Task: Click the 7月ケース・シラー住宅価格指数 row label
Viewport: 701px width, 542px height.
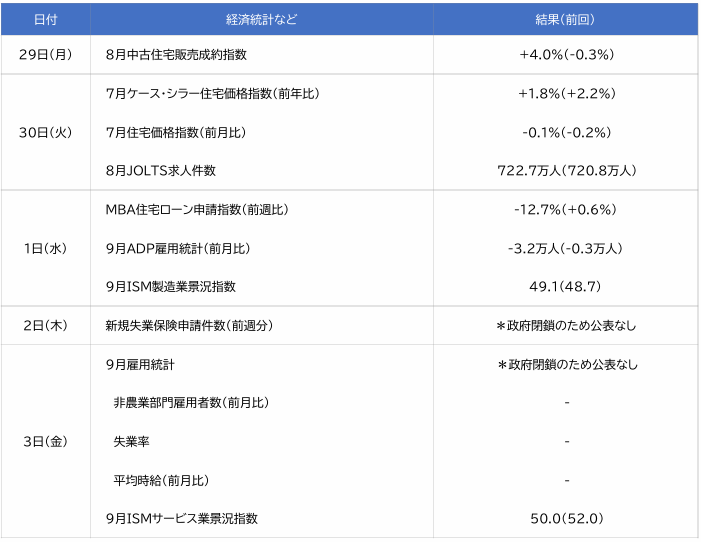Action: (212, 94)
